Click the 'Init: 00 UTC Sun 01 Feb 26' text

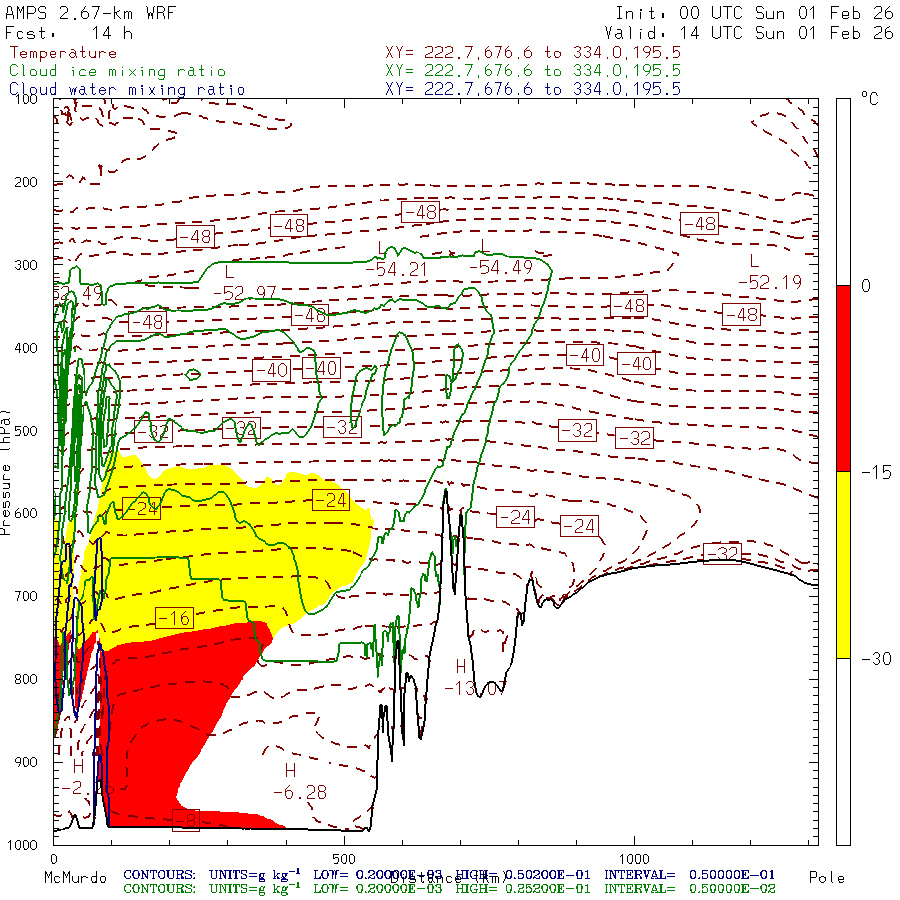pyautogui.click(x=754, y=13)
